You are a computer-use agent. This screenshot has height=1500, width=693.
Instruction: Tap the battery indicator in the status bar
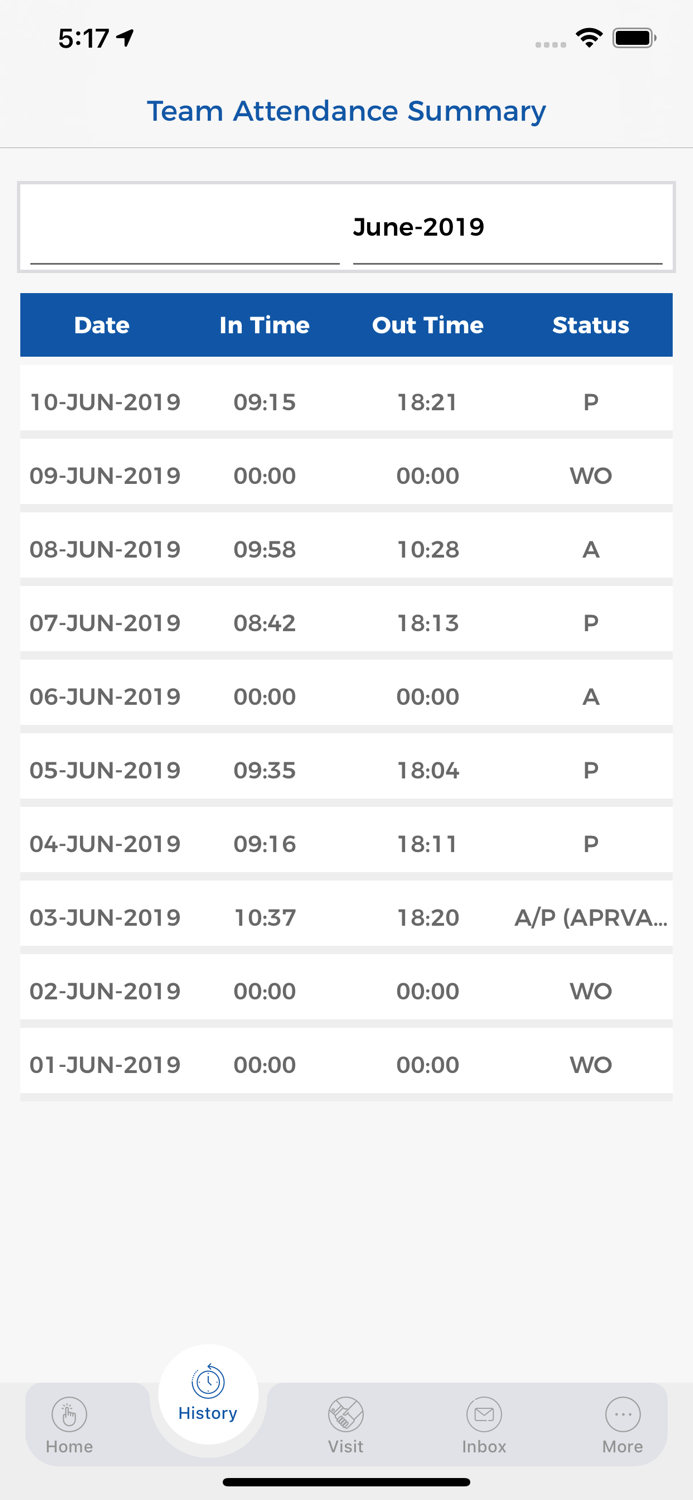pyautogui.click(x=631, y=37)
